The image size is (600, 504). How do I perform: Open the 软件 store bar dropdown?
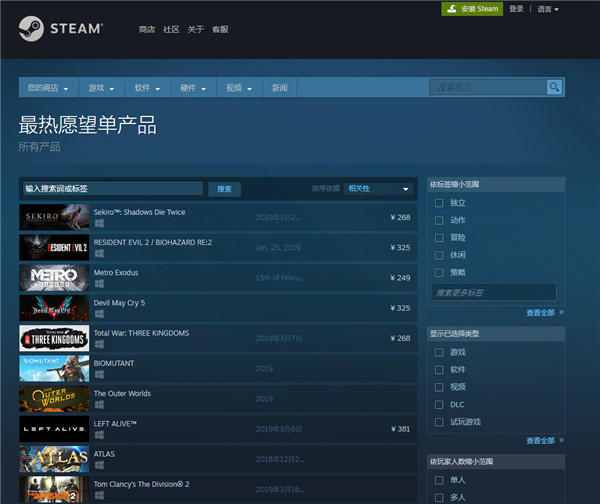click(x=148, y=88)
